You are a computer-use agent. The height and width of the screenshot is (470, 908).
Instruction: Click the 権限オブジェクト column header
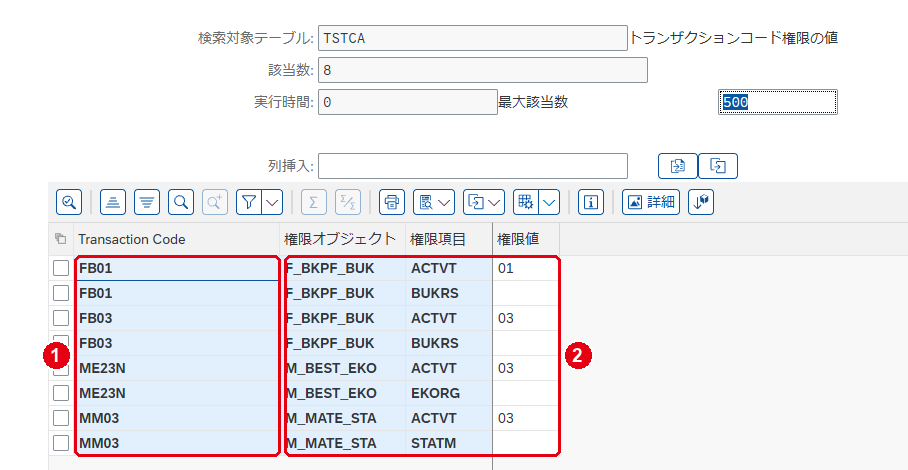pos(342,239)
